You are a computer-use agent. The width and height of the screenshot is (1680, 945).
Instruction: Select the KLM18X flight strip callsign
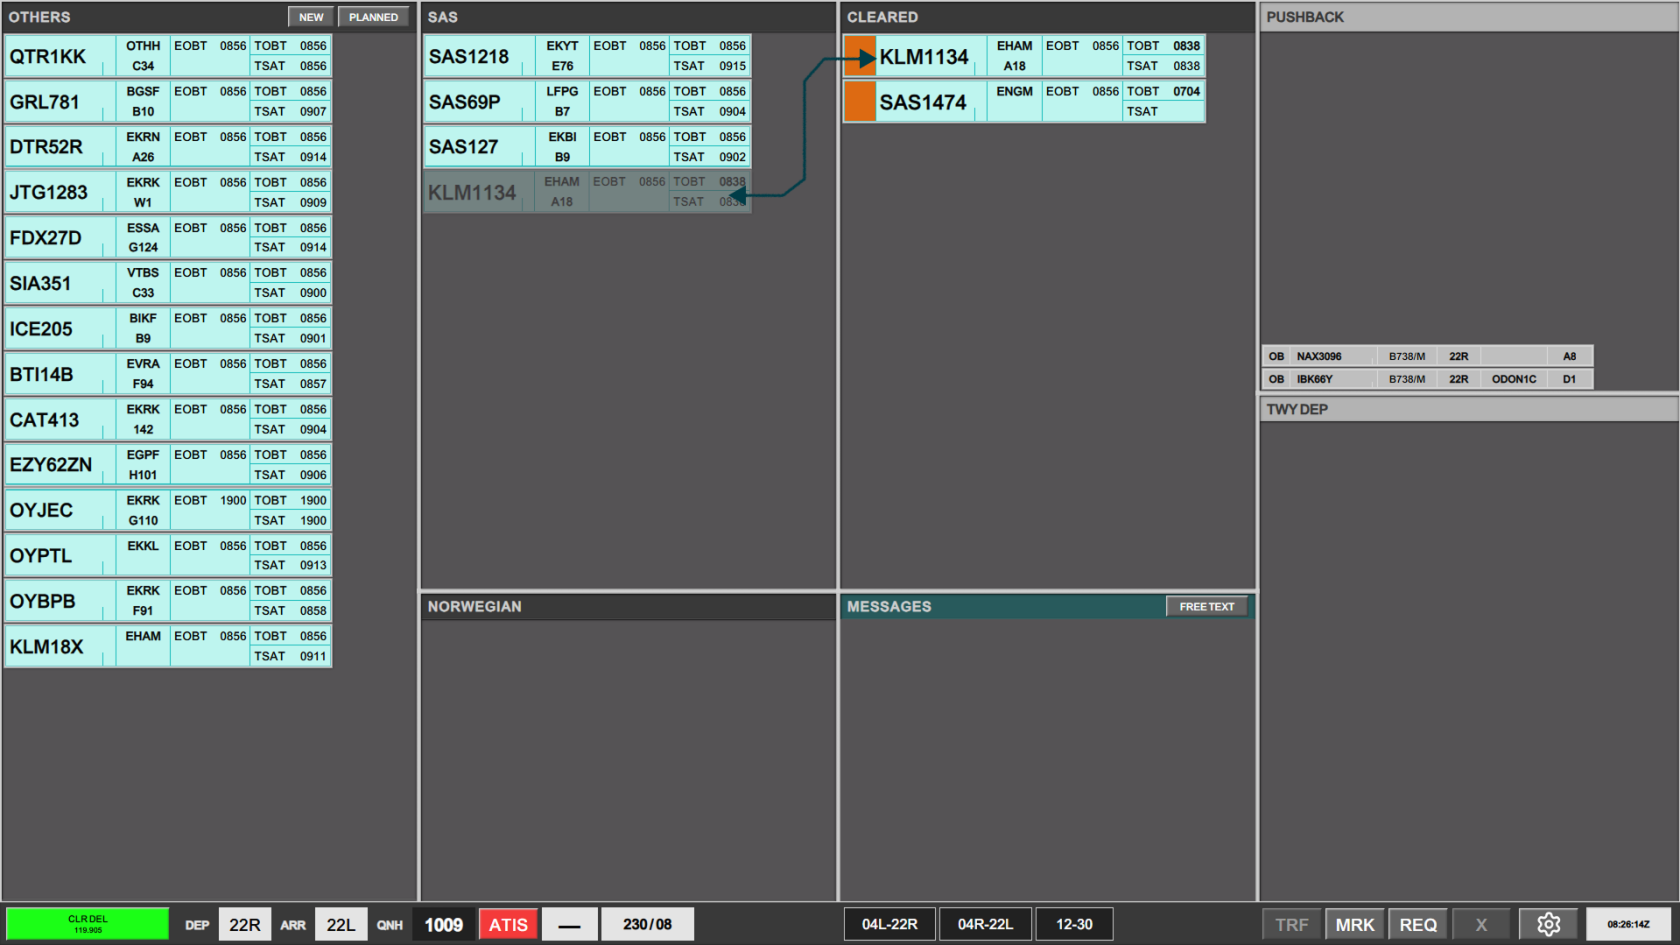point(47,646)
